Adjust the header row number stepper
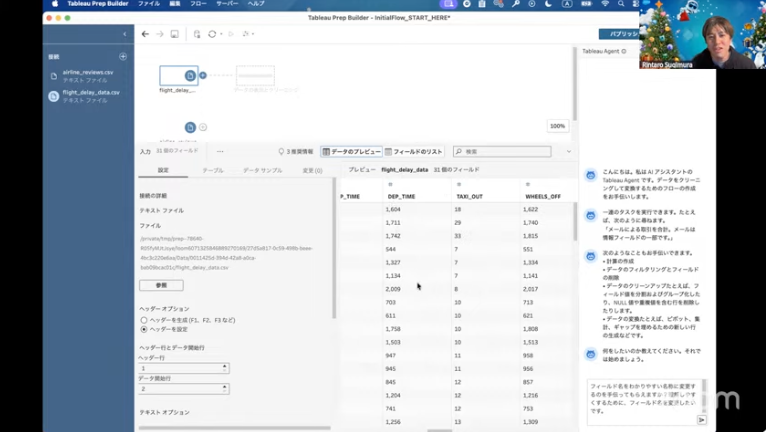 225,368
